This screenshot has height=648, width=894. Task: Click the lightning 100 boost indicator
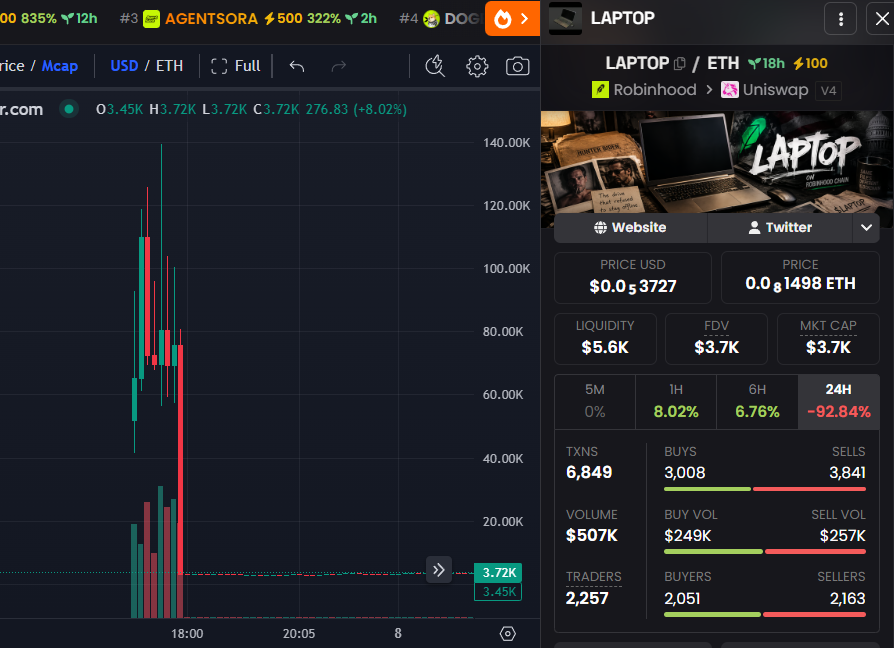(810, 63)
